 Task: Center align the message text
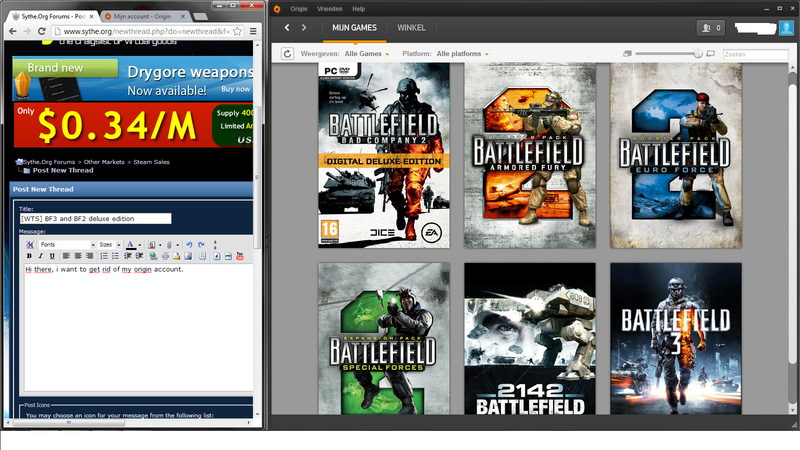[78, 256]
